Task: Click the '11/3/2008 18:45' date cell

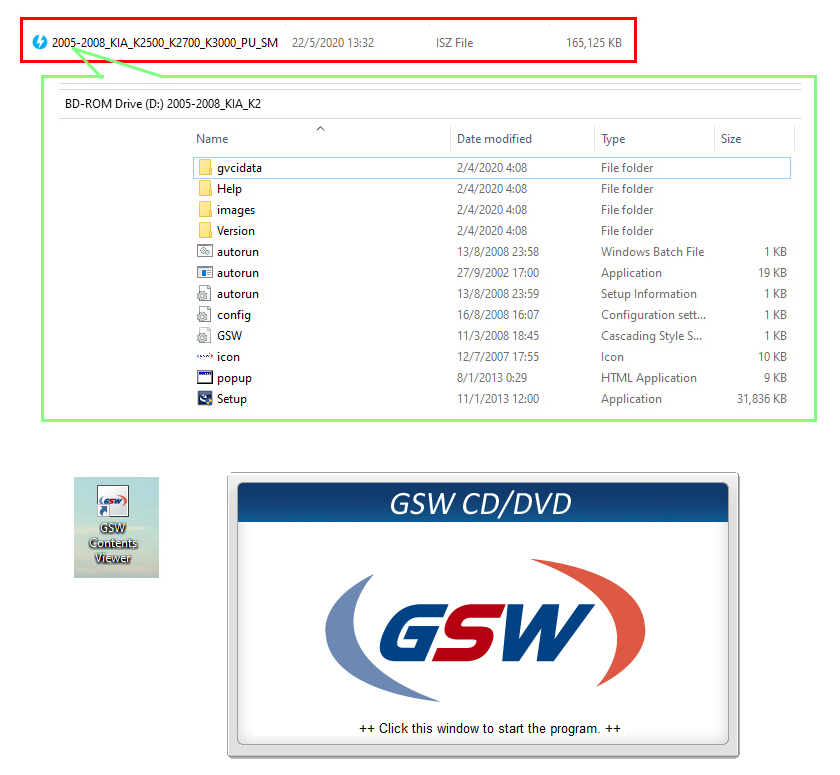Action: click(498, 336)
